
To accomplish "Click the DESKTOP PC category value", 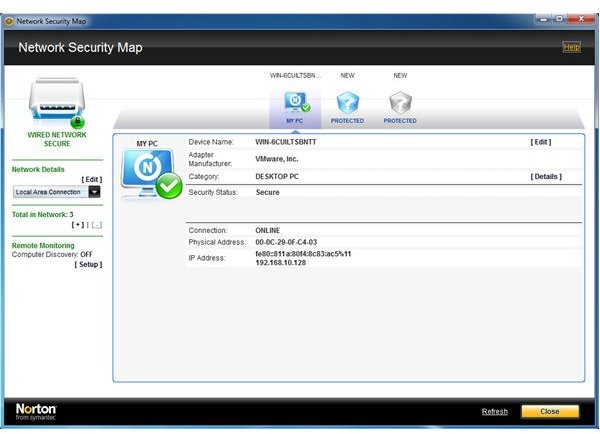I will 277,176.
